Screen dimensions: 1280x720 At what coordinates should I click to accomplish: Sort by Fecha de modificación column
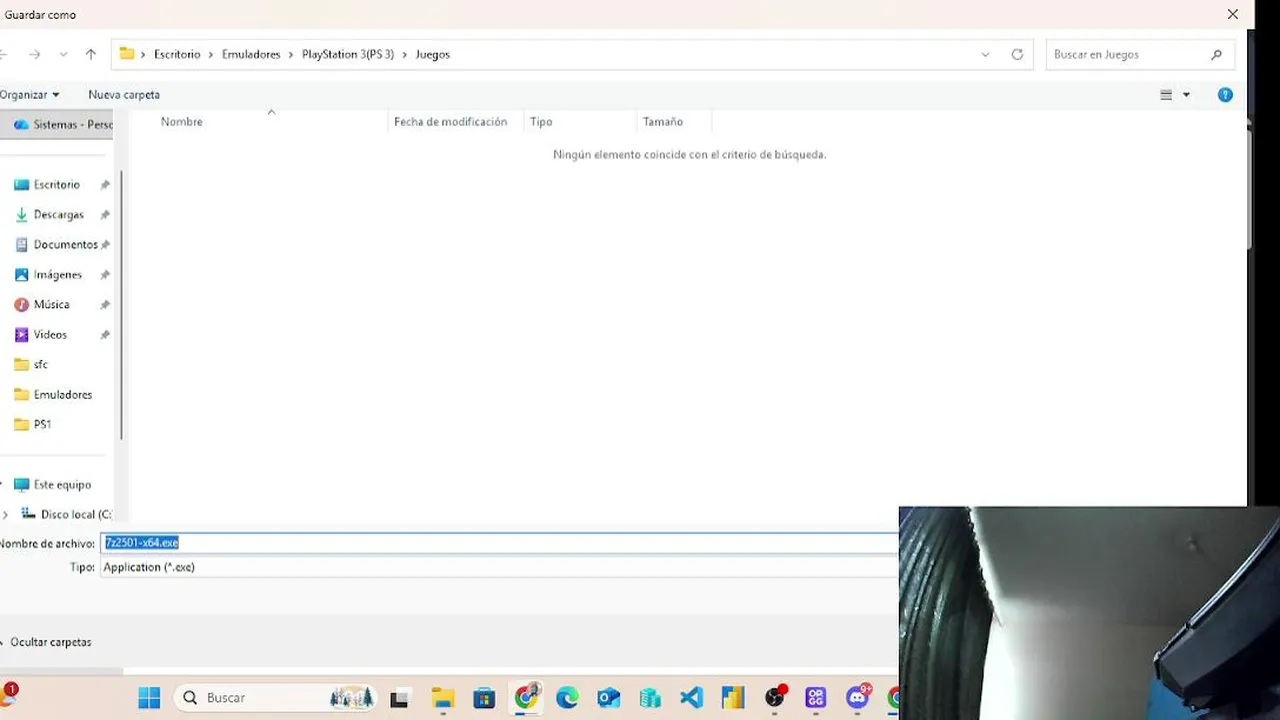[x=450, y=121]
